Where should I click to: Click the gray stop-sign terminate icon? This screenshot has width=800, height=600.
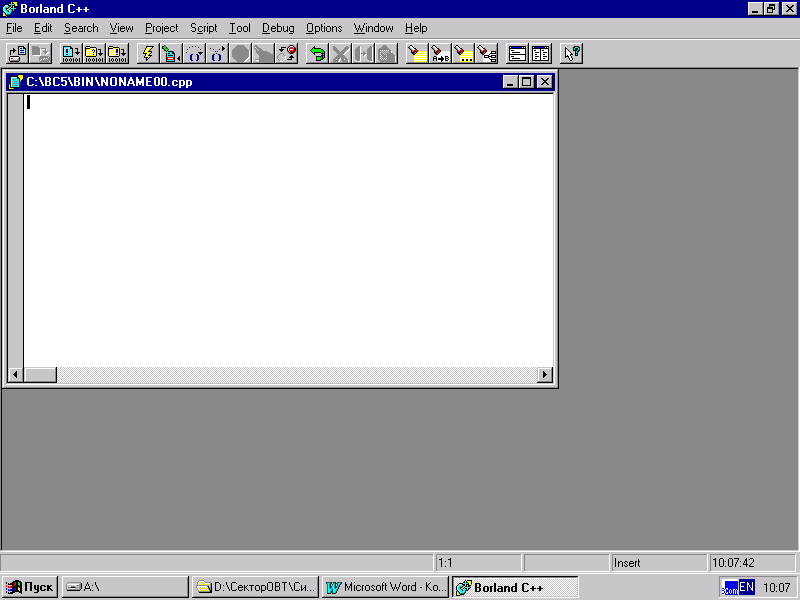[x=240, y=53]
